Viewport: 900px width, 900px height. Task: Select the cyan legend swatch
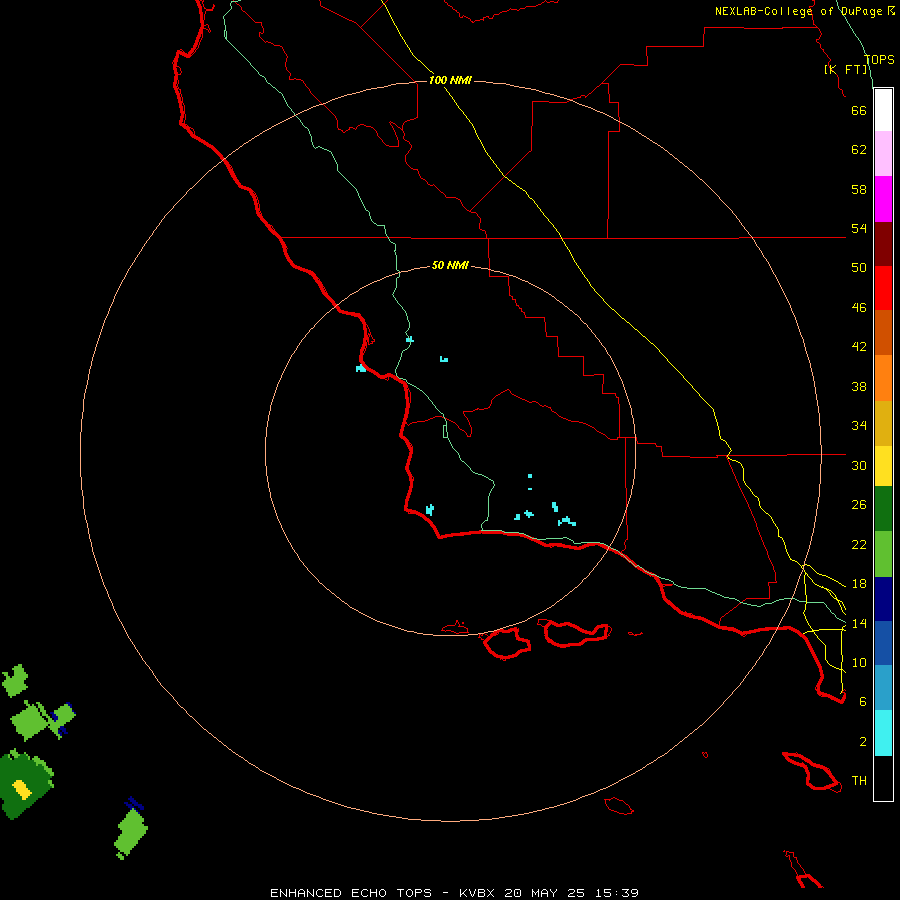pos(883,733)
